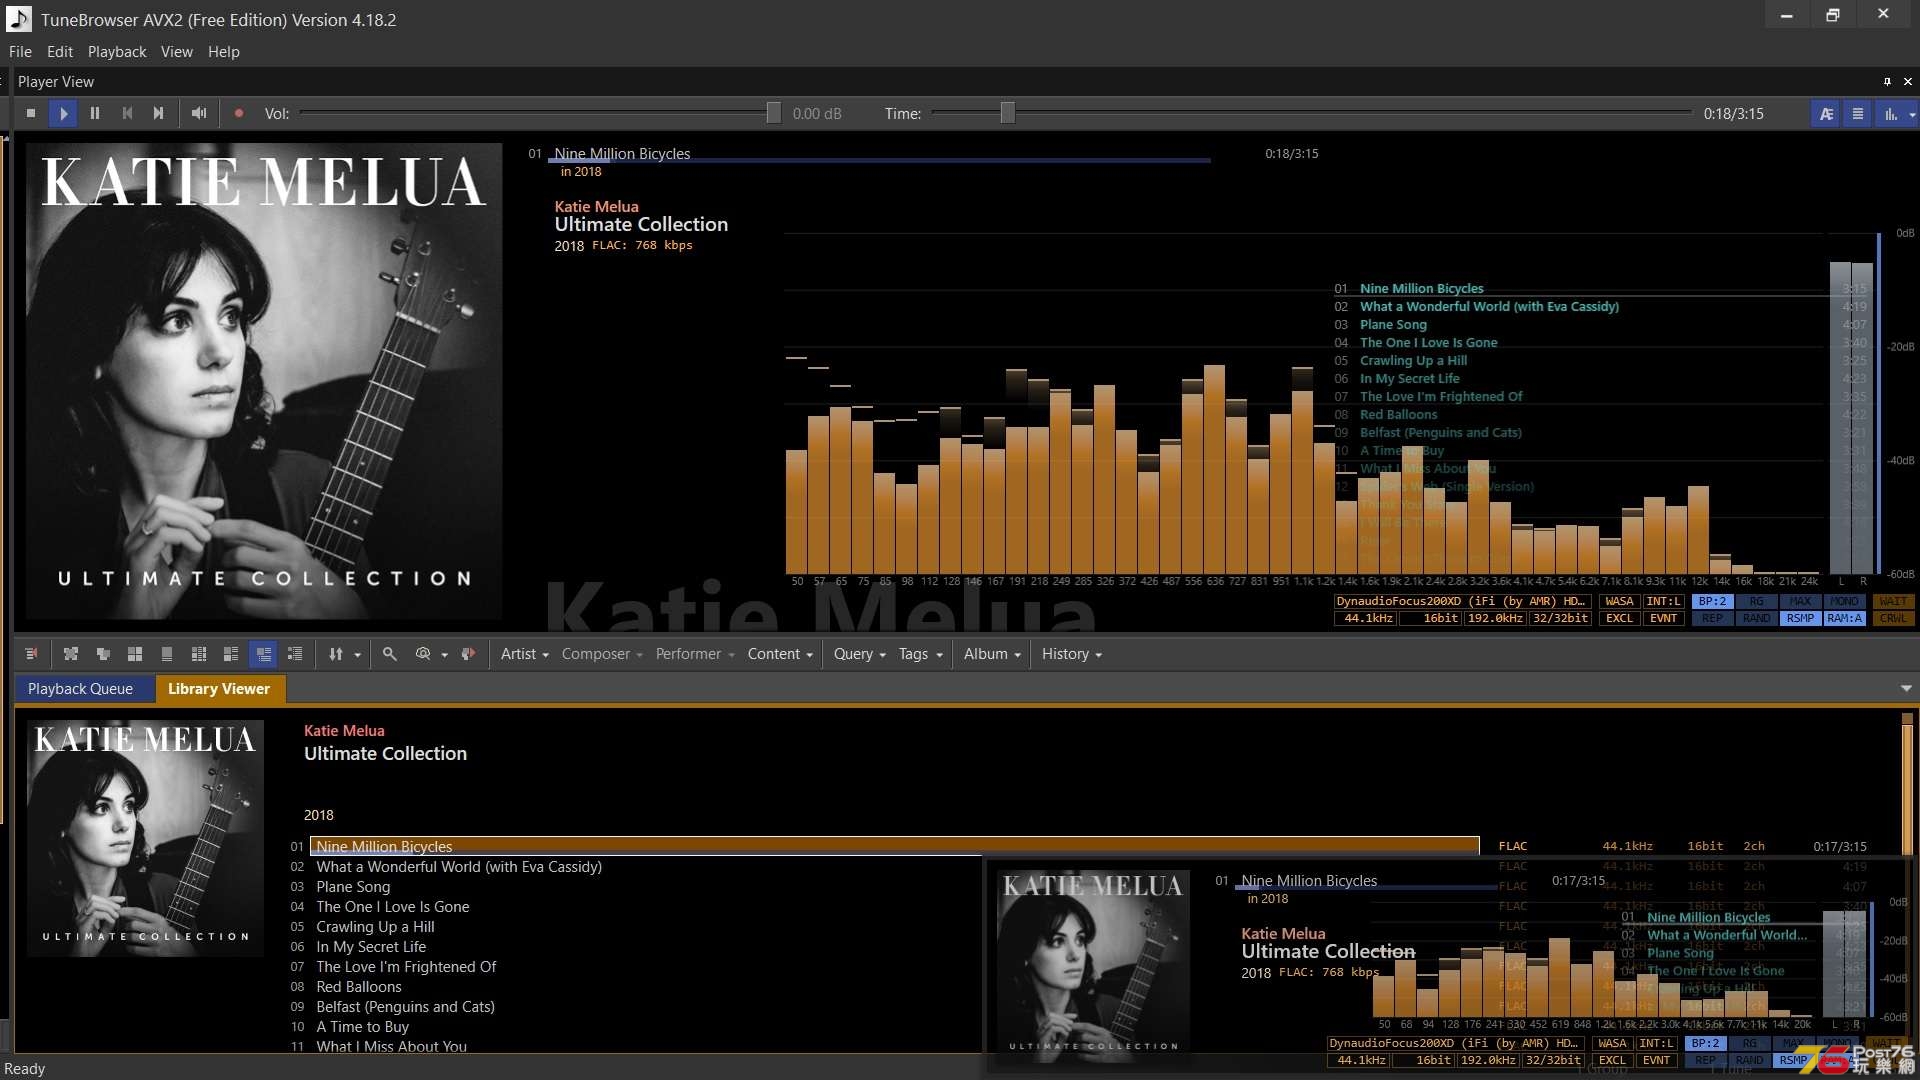
Task: Toggle the RAM:A indicator
Action: (1844, 619)
